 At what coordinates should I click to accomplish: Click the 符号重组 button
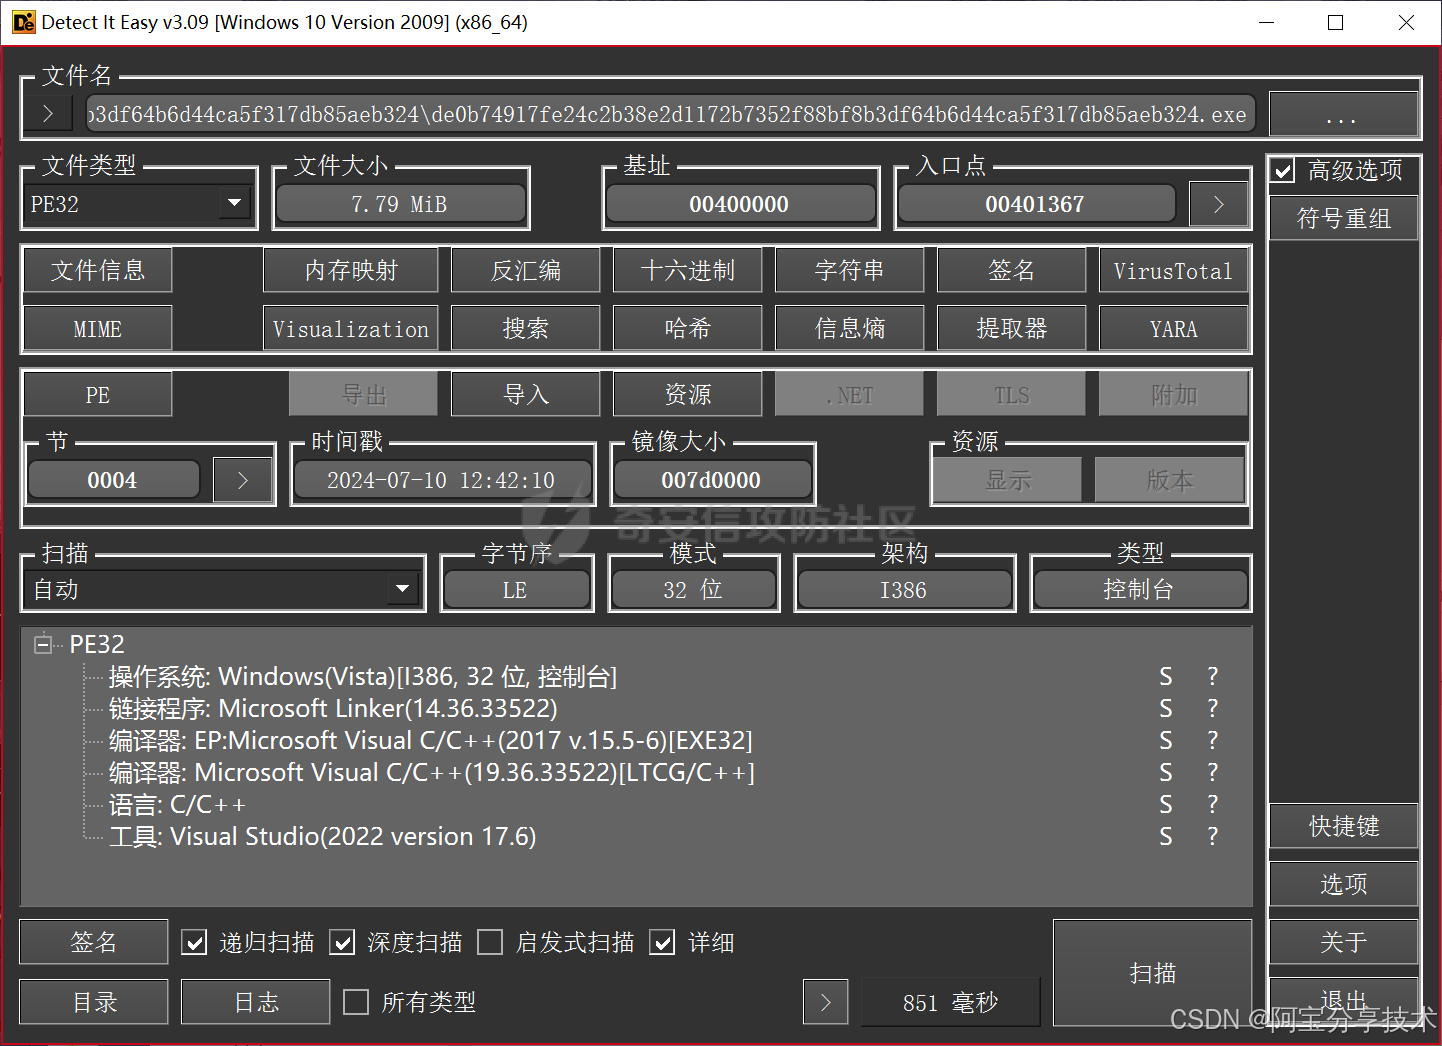(x=1344, y=218)
